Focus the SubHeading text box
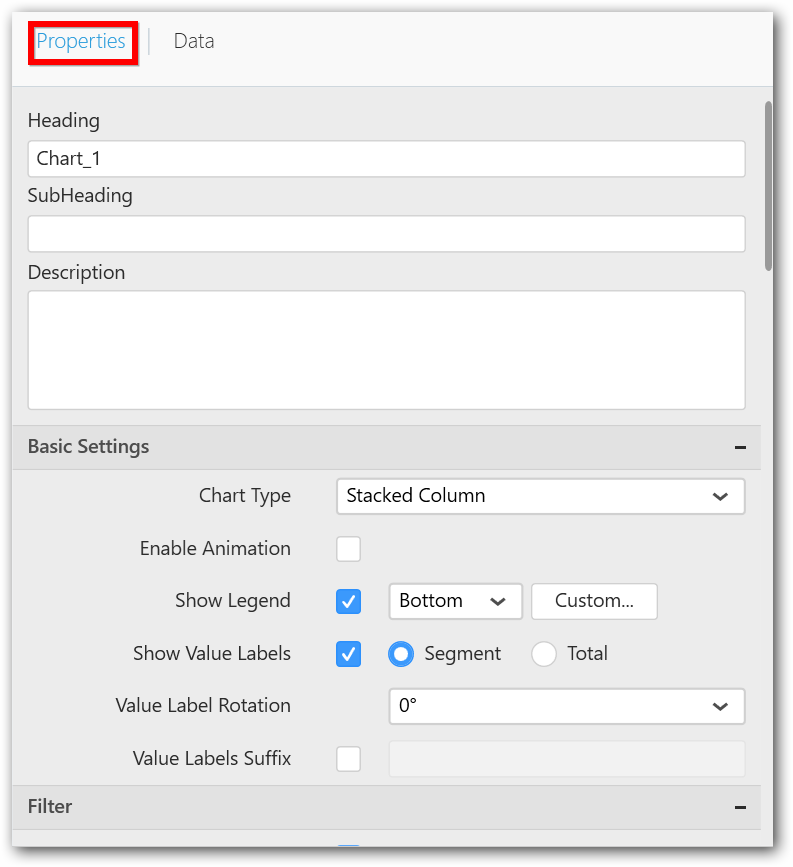The height and width of the screenshot is (867, 793). (386, 234)
